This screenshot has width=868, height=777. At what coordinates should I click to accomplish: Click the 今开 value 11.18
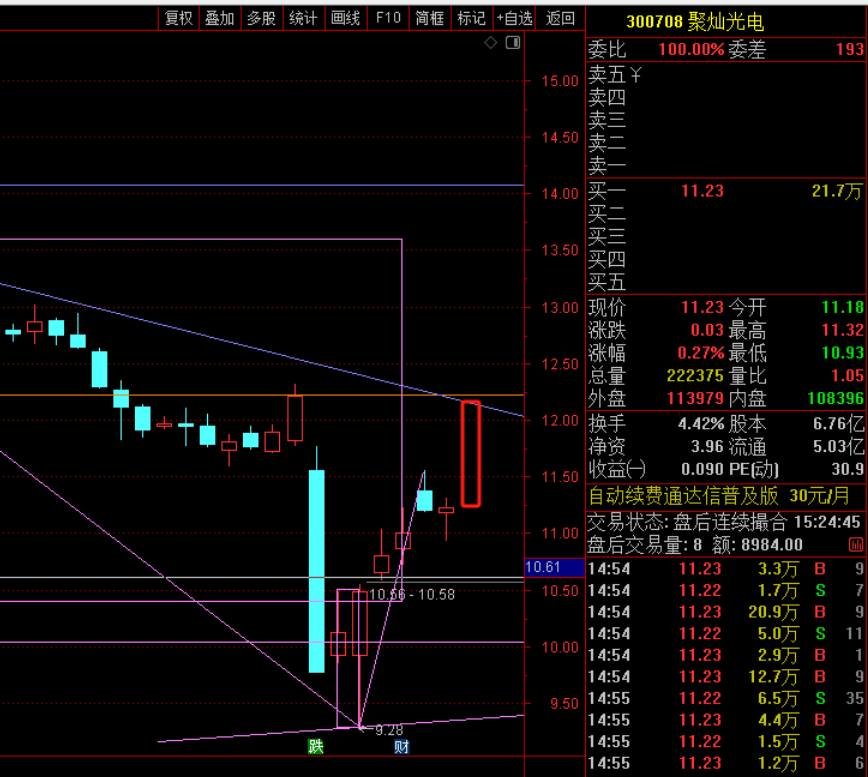coord(843,307)
